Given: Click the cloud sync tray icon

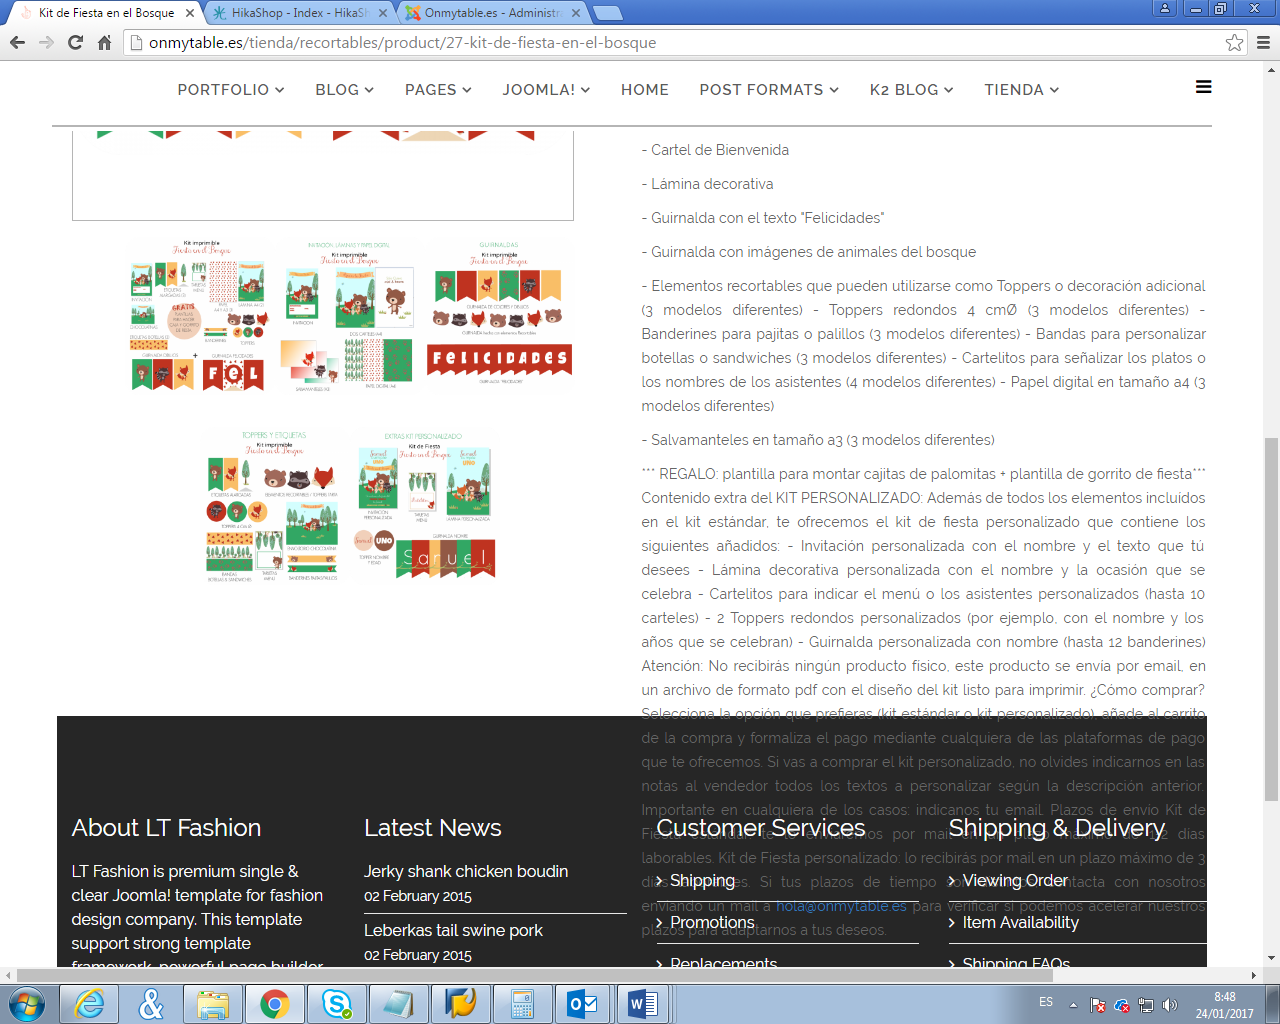Looking at the screenshot, I should coord(1121,1005).
